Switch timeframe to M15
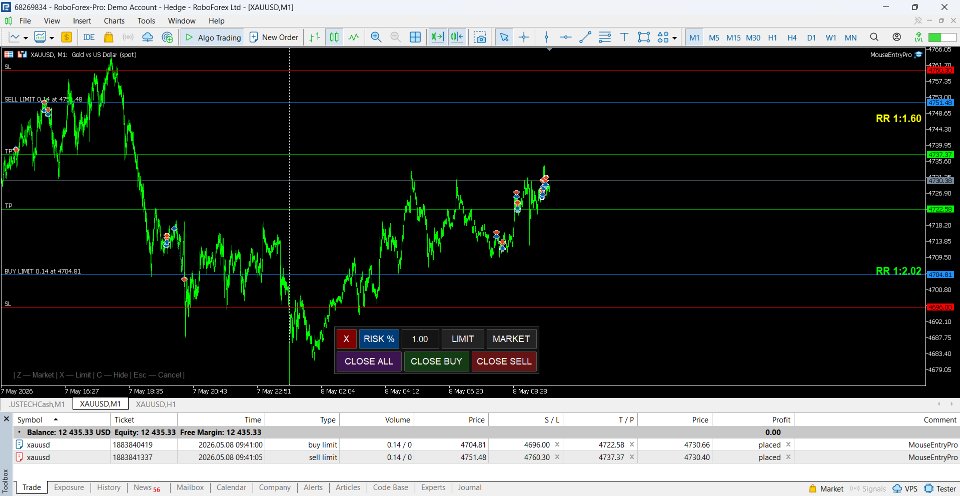Viewport: 960px width, 496px height. coord(733,37)
